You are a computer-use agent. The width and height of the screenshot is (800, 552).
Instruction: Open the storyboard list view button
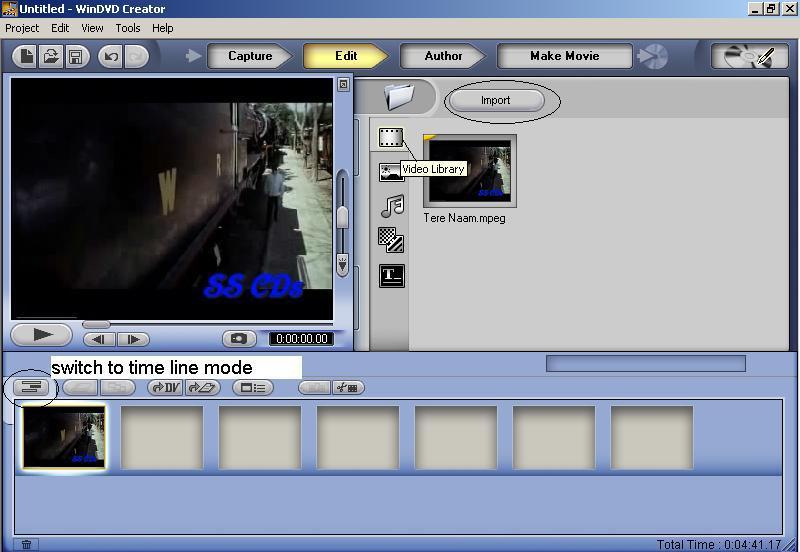tap(253, 388)
